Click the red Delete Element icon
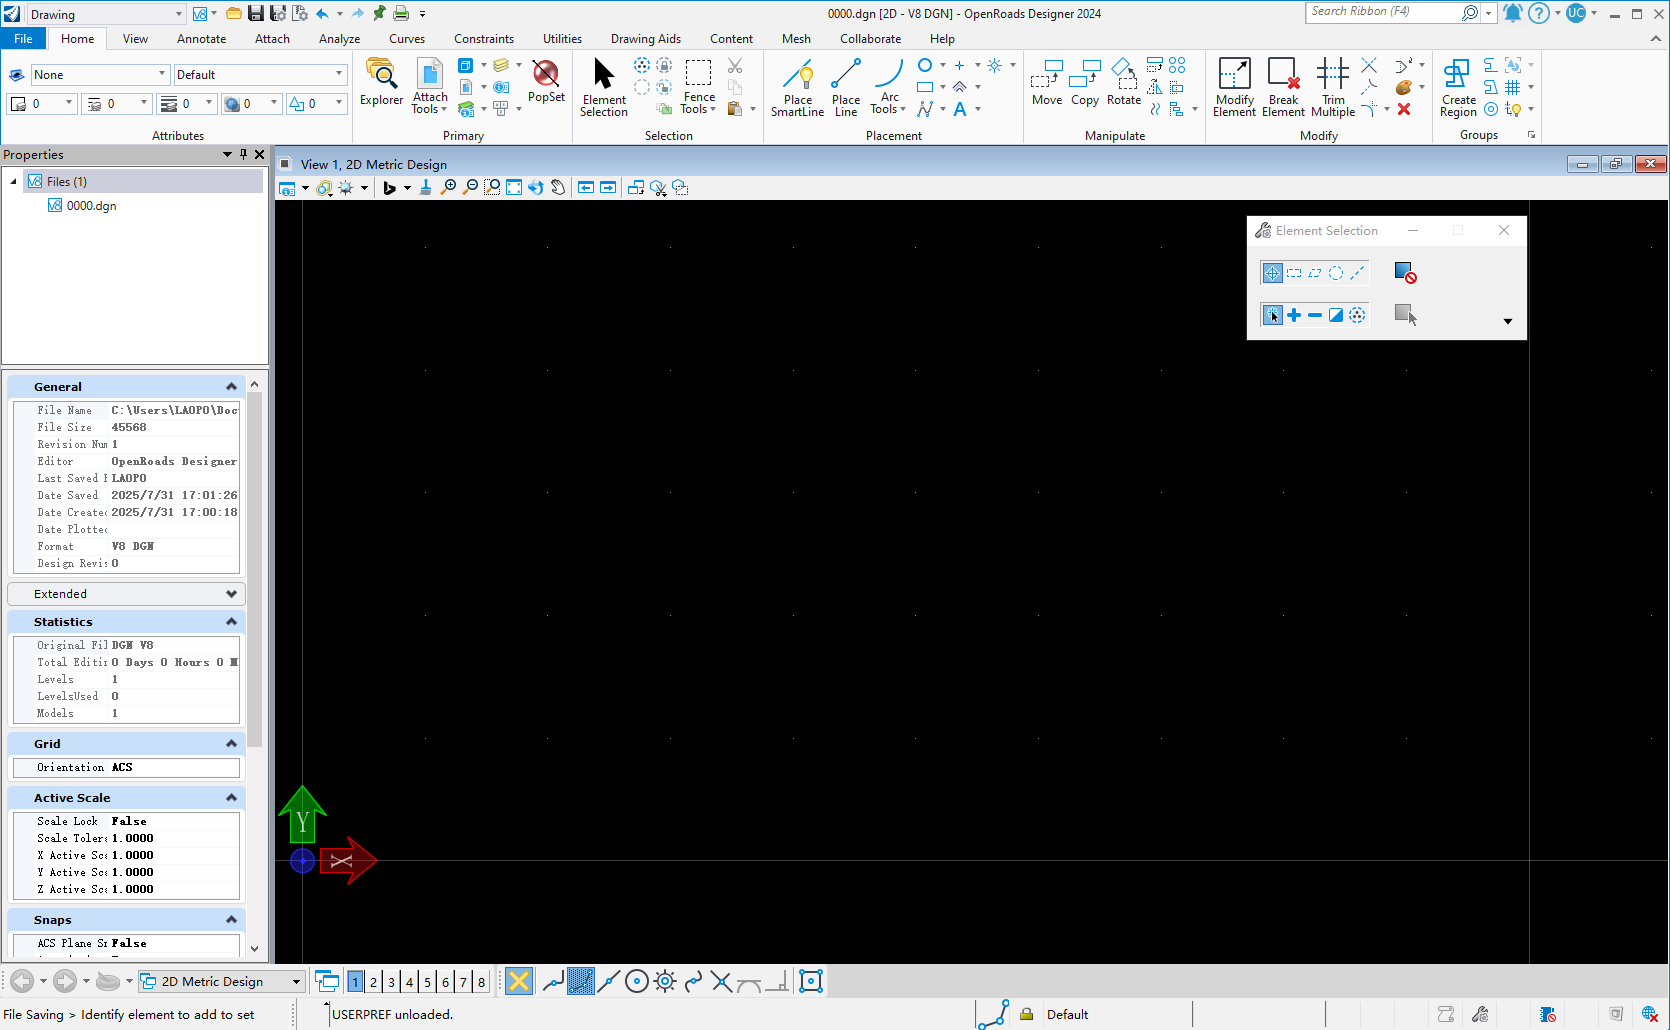The image size is (1670, 1030). click(x=1404, y=109)
